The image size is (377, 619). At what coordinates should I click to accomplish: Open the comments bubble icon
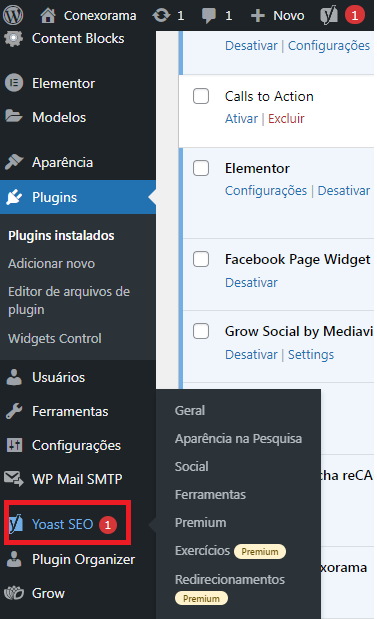coord(209,15)
